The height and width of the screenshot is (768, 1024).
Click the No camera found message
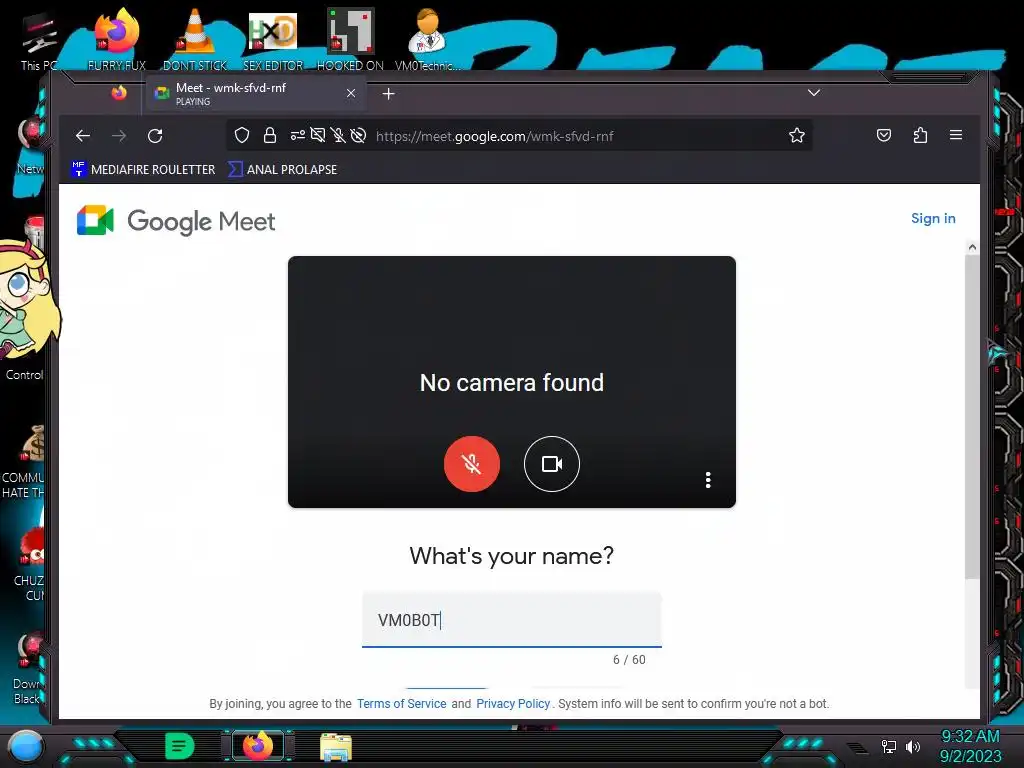512,383
